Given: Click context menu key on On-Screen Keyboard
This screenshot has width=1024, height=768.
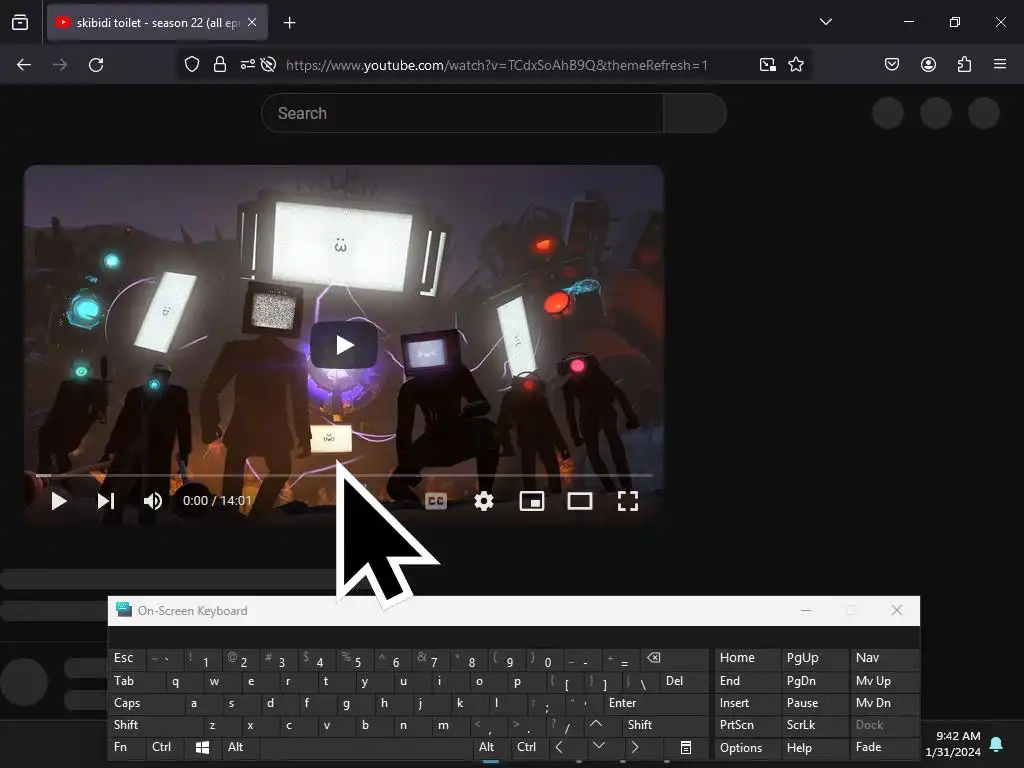Looking at the screenshot, I should tap(686, 747).
